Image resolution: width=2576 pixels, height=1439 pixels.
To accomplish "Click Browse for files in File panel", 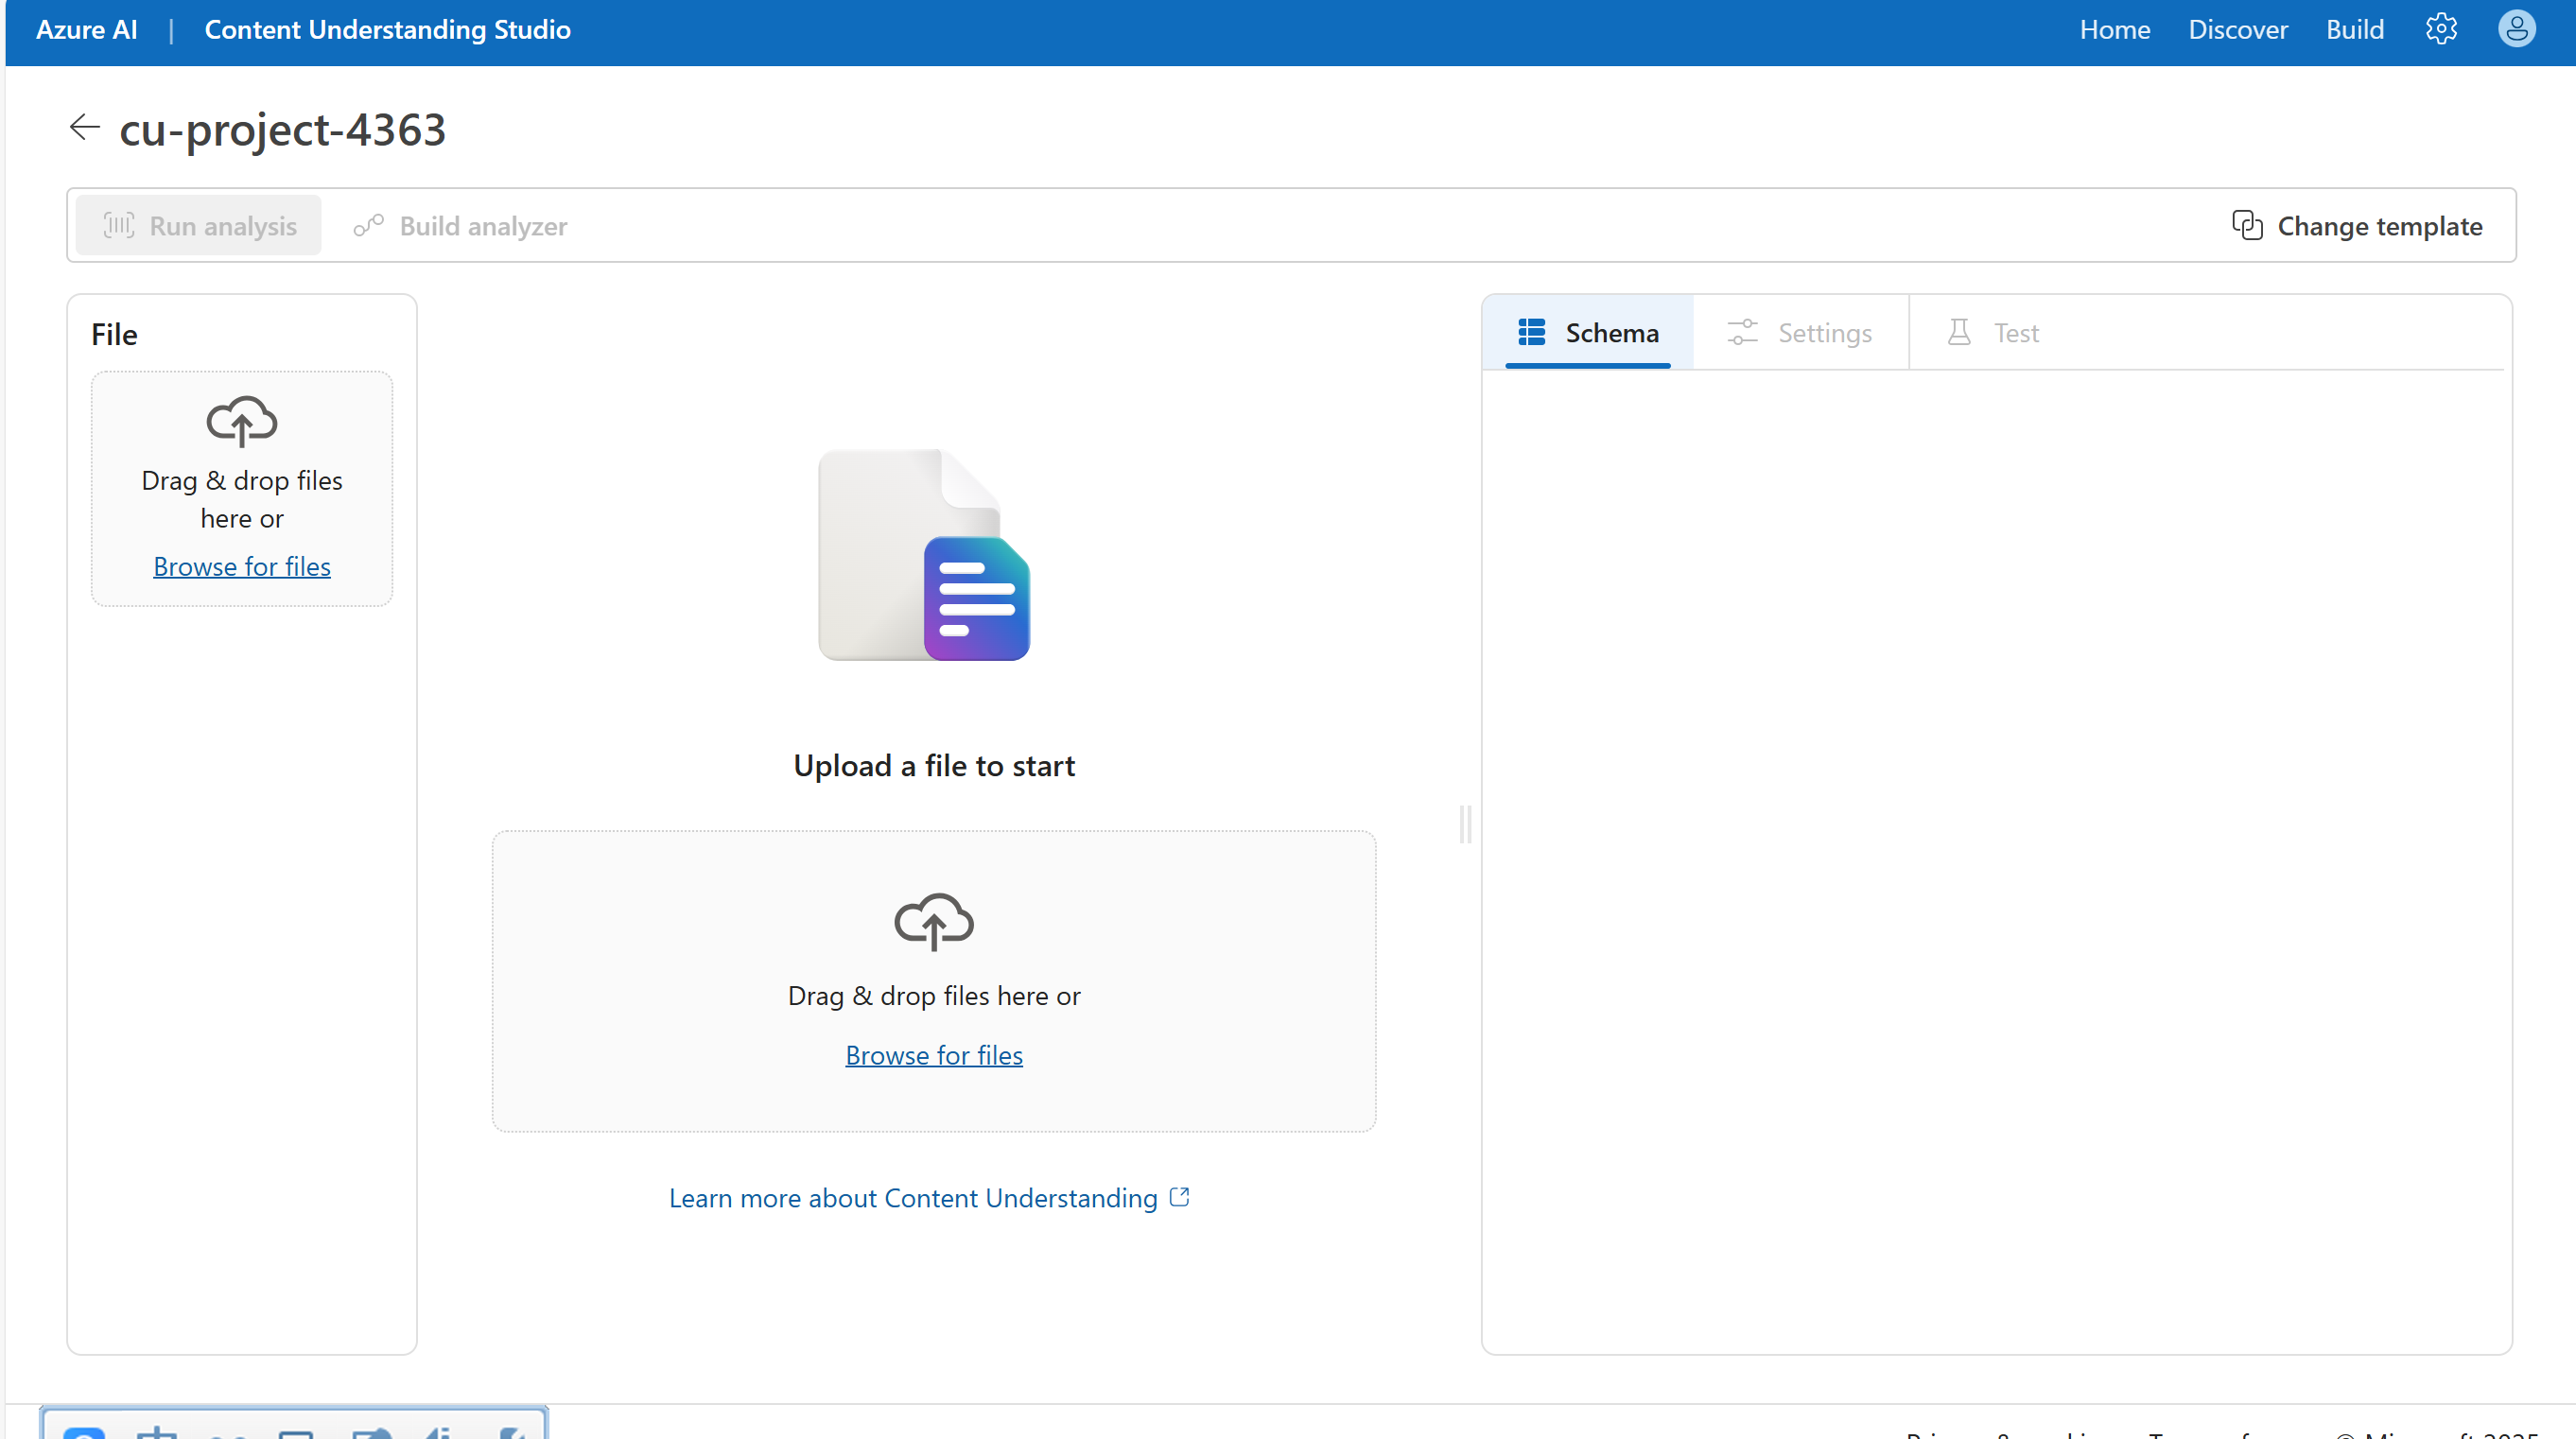I will coord(242,566).
